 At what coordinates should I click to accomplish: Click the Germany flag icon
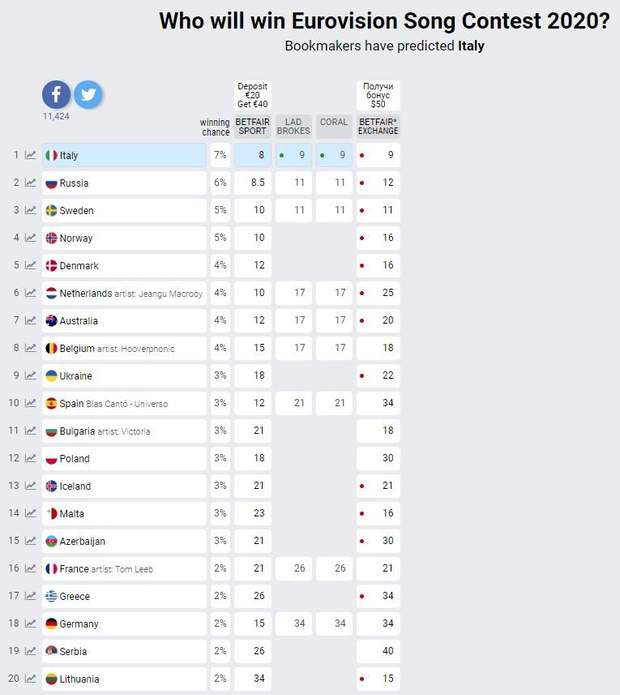(x=51, y=624)
